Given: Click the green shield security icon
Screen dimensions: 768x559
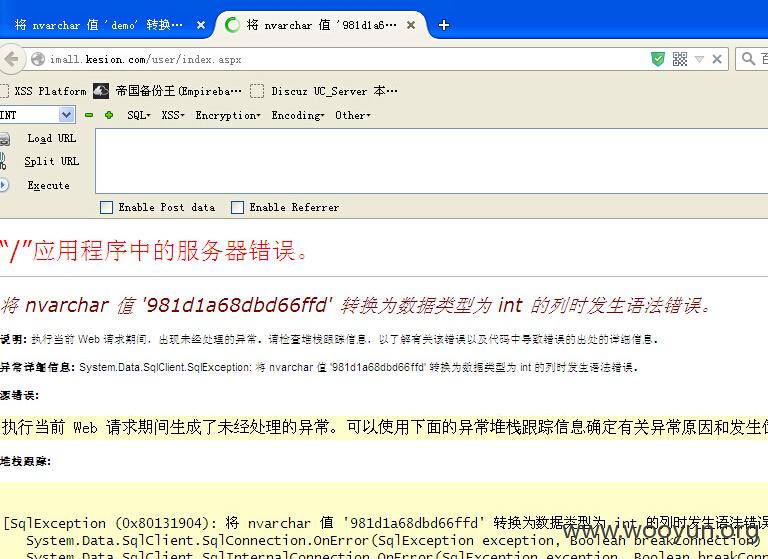Looking at the screenshot, I should point(658,59).
